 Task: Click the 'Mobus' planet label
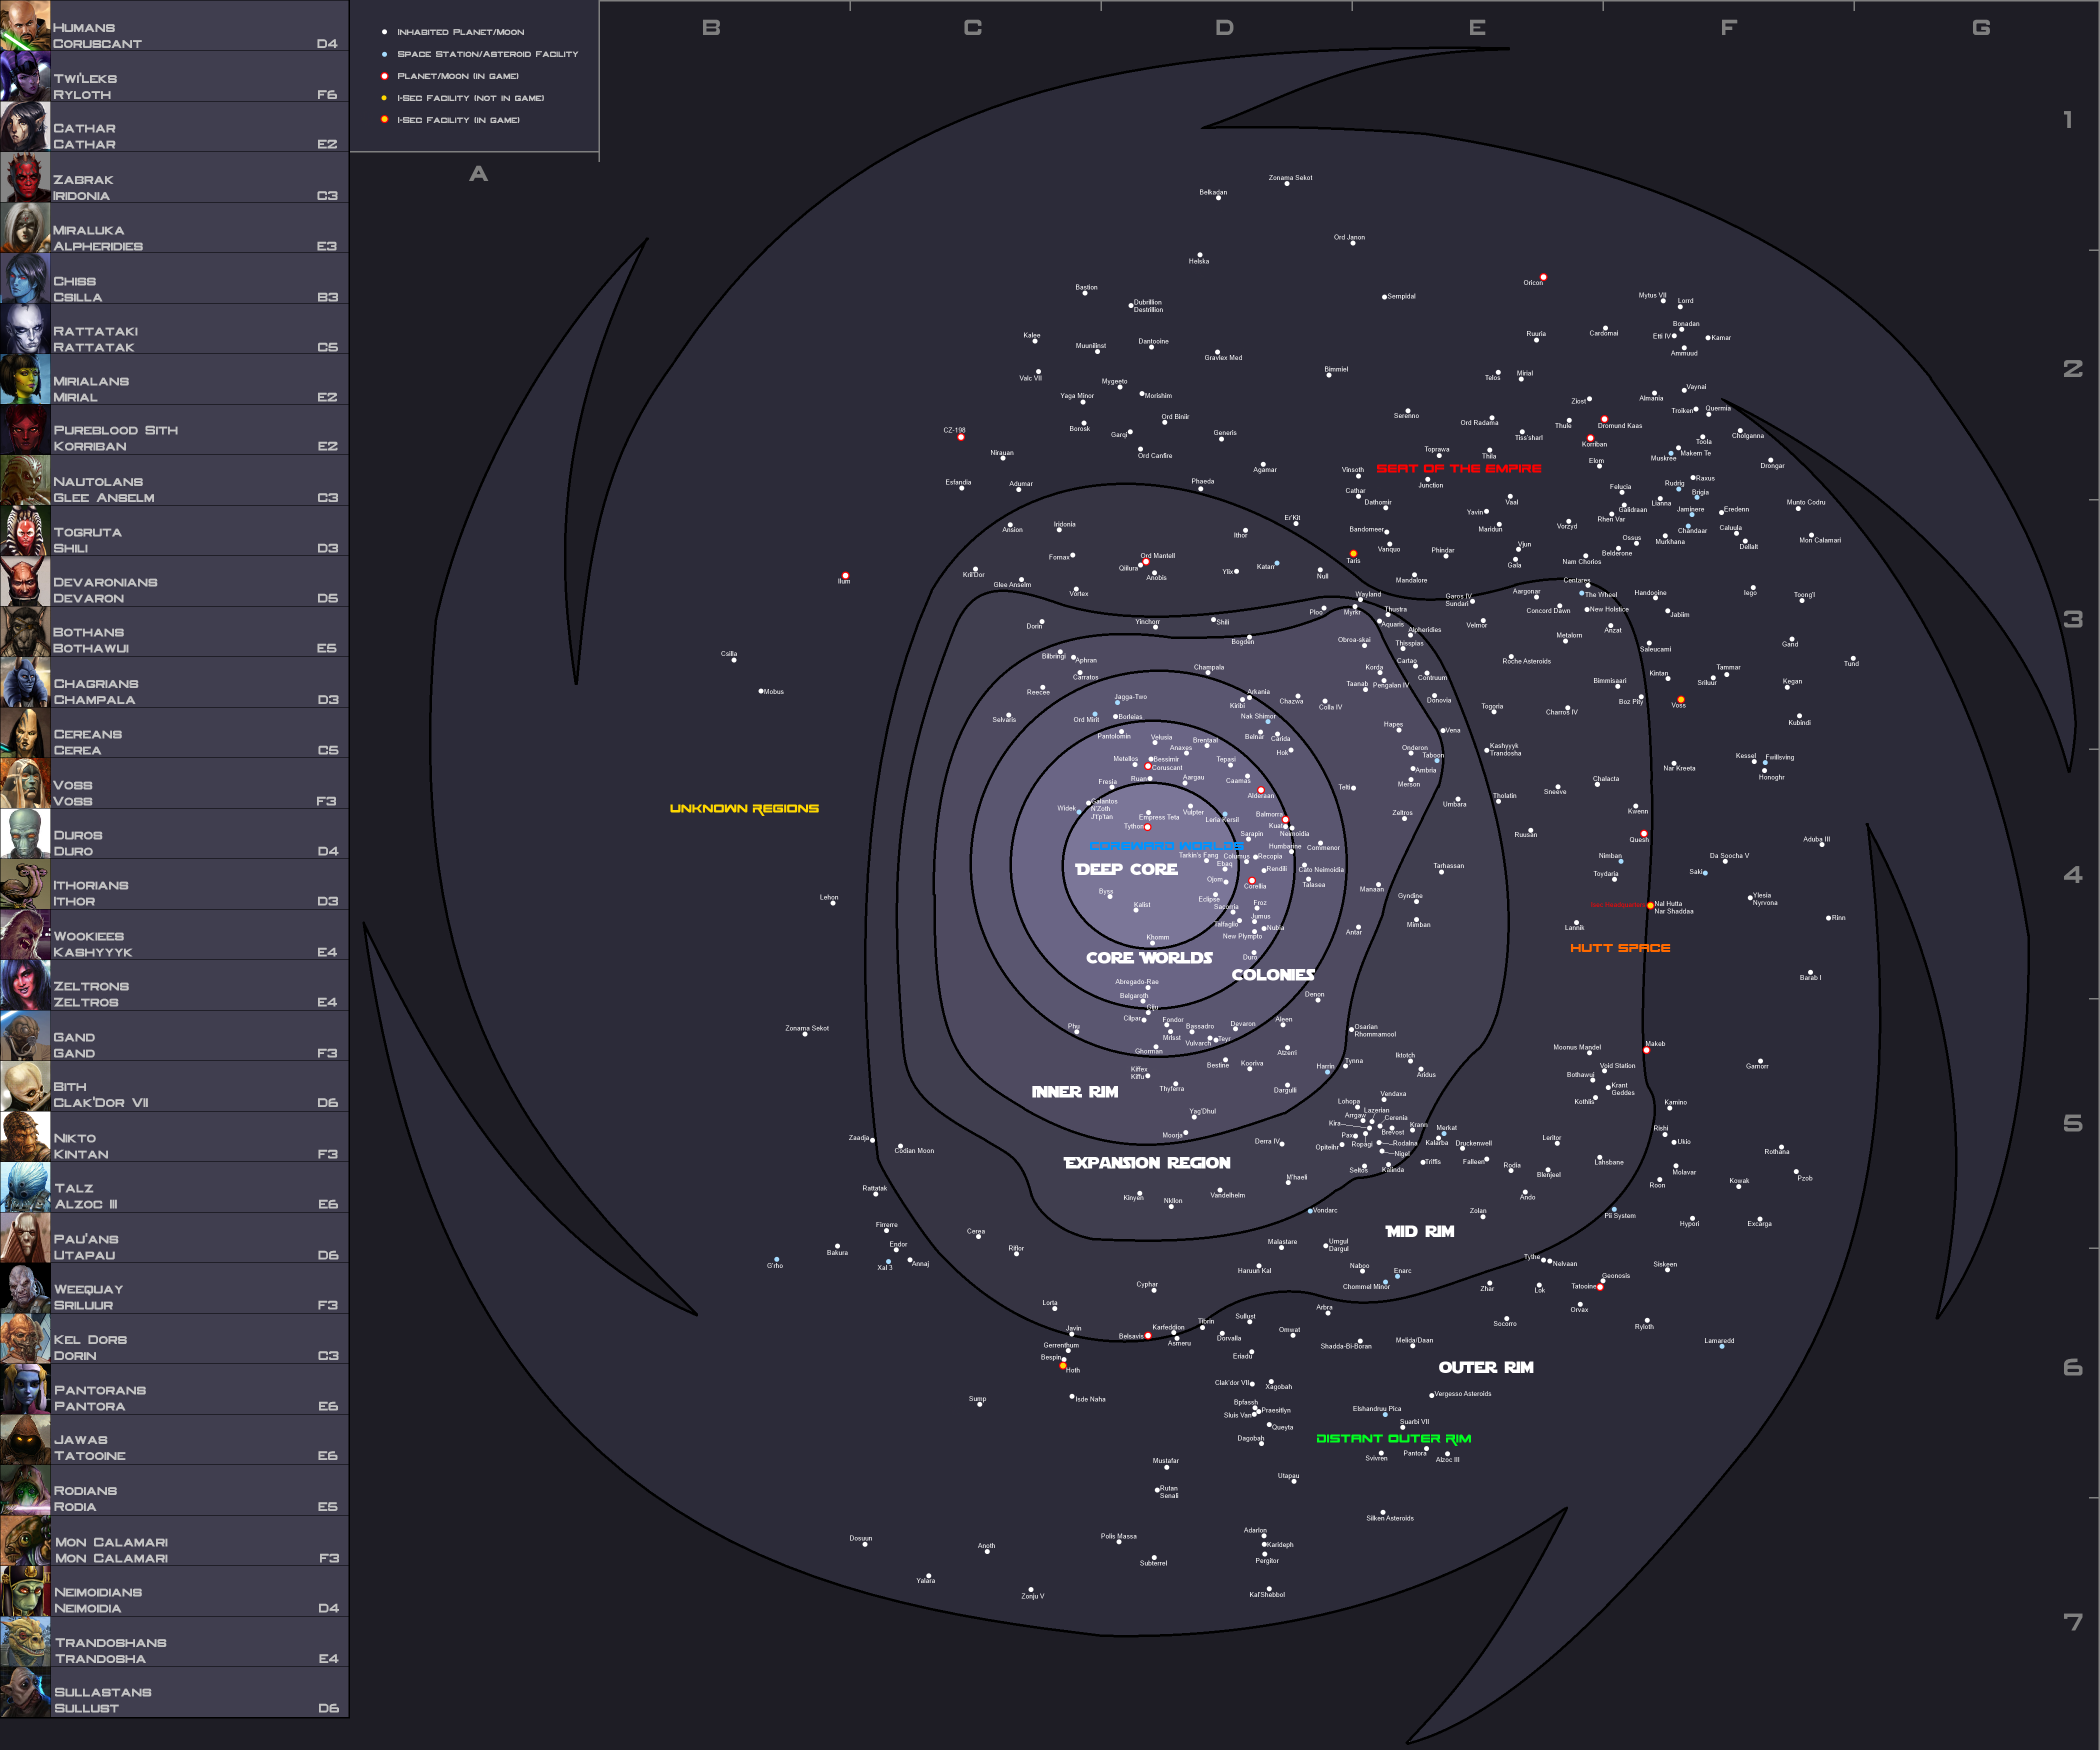click(x=774, y=691)
